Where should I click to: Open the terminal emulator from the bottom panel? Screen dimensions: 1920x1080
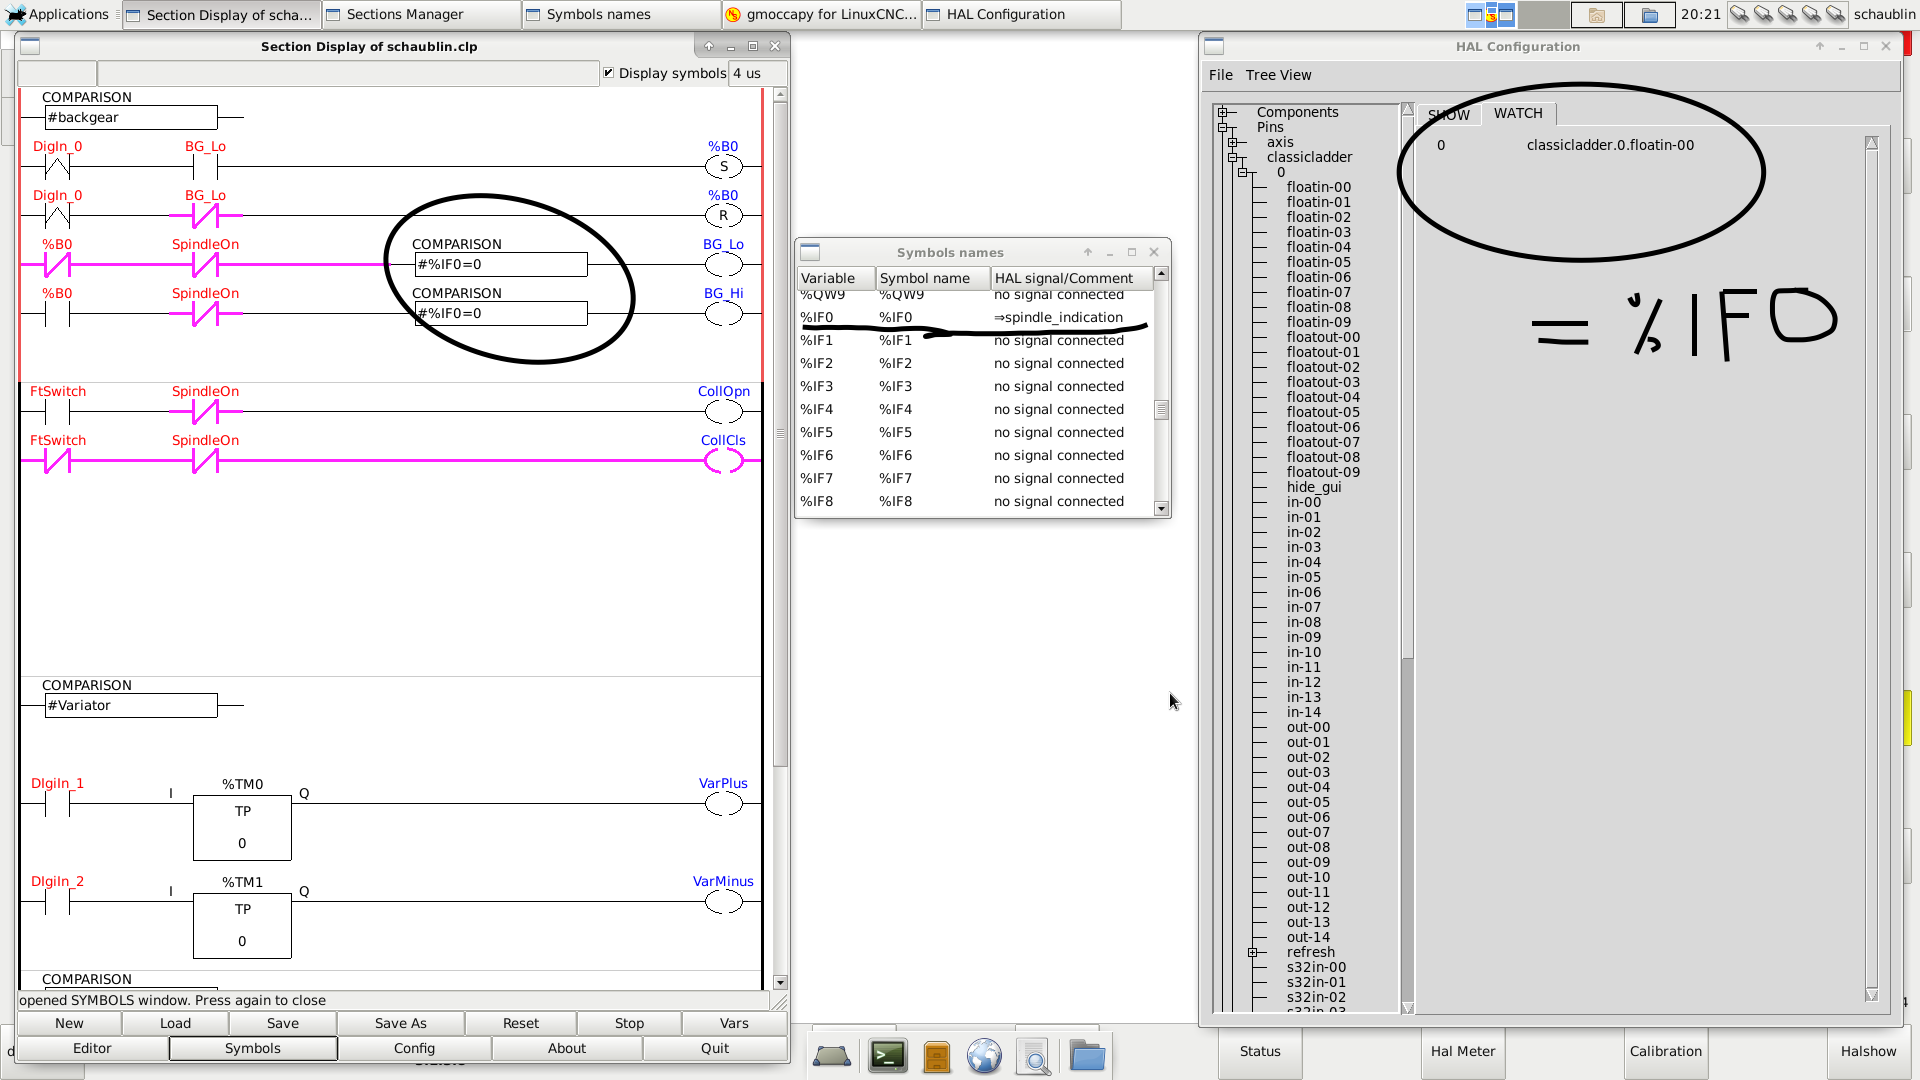pyautogui.click(x=888, y=1056)
